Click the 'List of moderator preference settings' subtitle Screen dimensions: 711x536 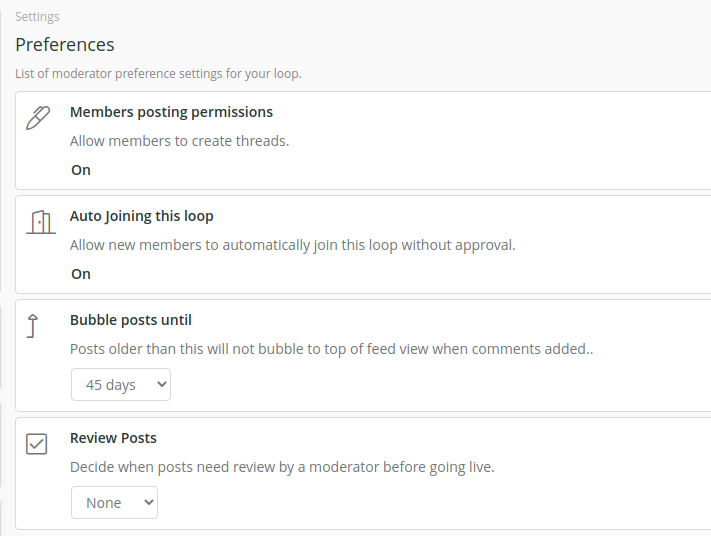(158, 73)
